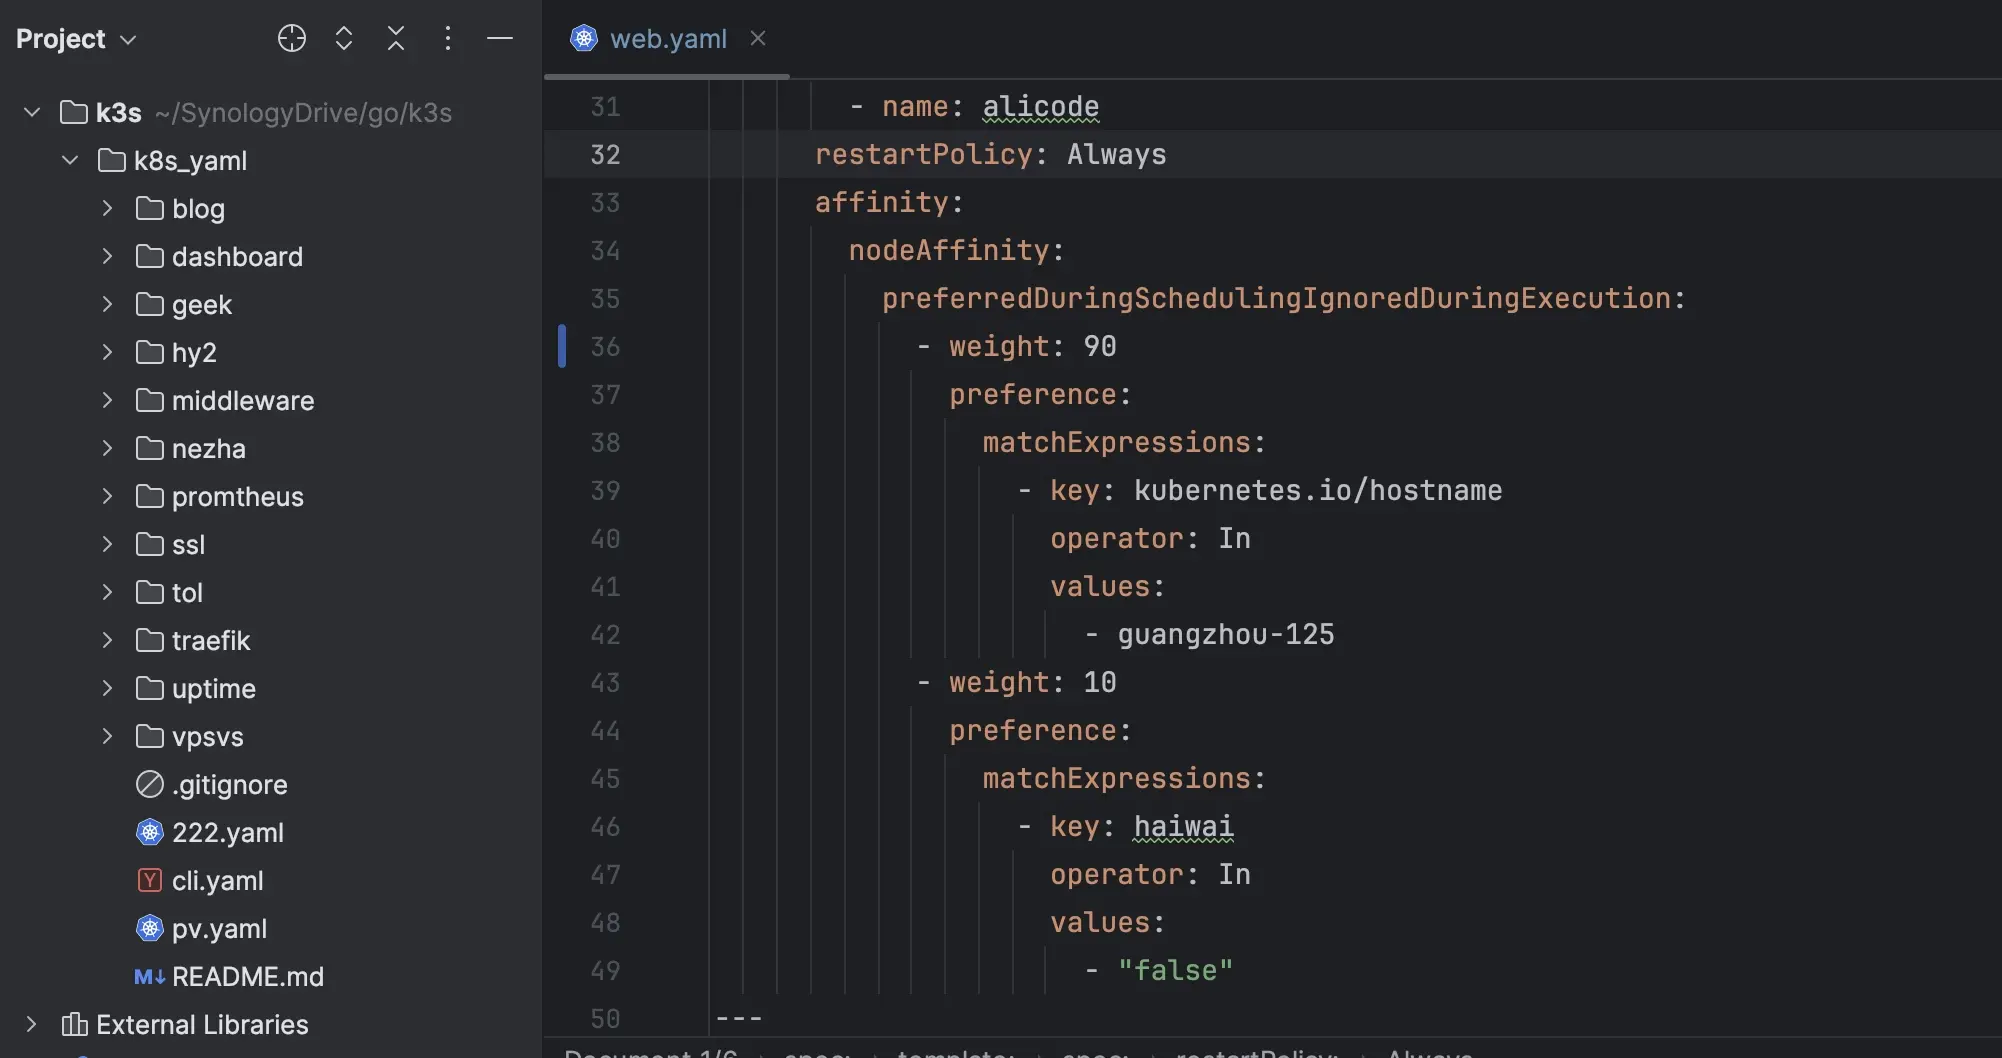Image resolution: width=2002 pixels, height=1058 pixels.
Task: Click the underlined 'haiwai' key value
Action: point(1184,827)
